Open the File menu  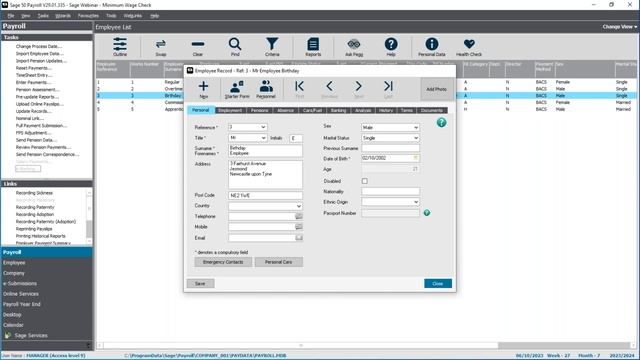point(11,16)
